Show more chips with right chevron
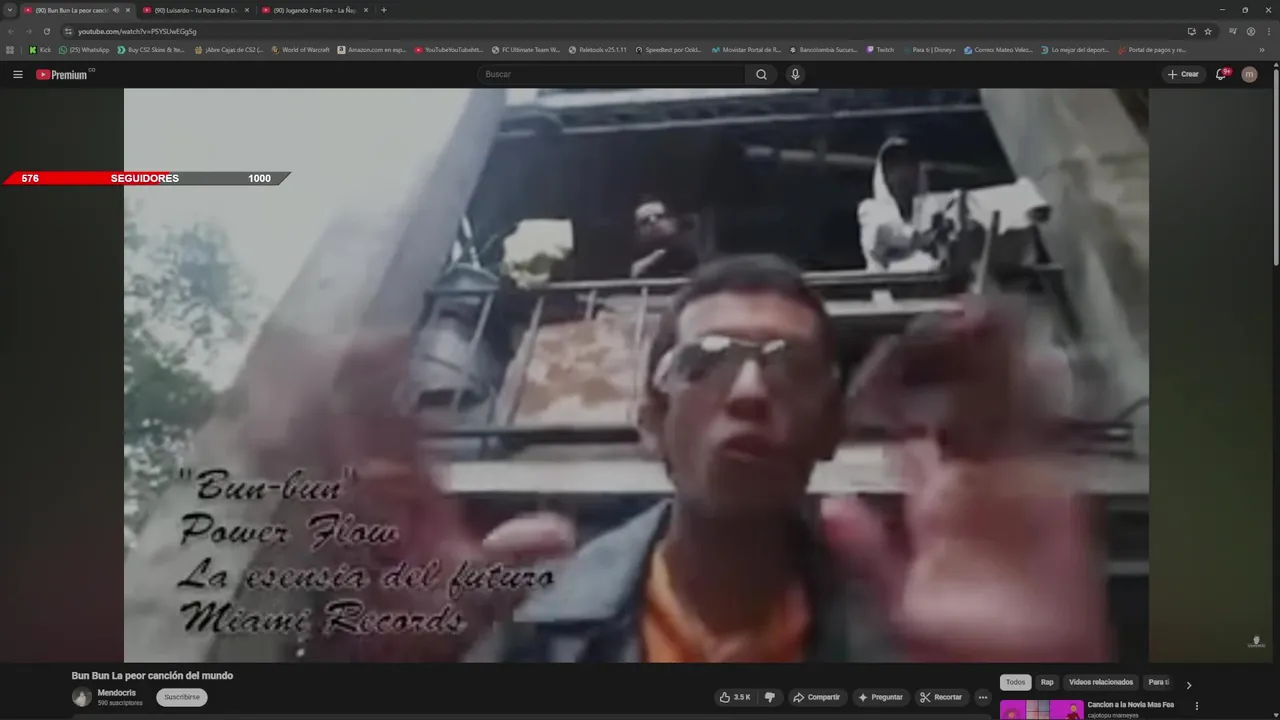The image size is (1280, 720). (1188, 685)
